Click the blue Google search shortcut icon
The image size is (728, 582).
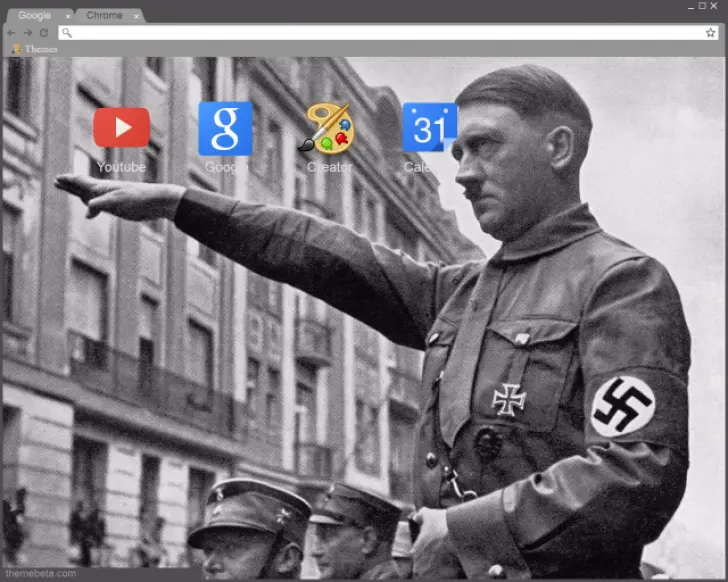tap(225, 128)
